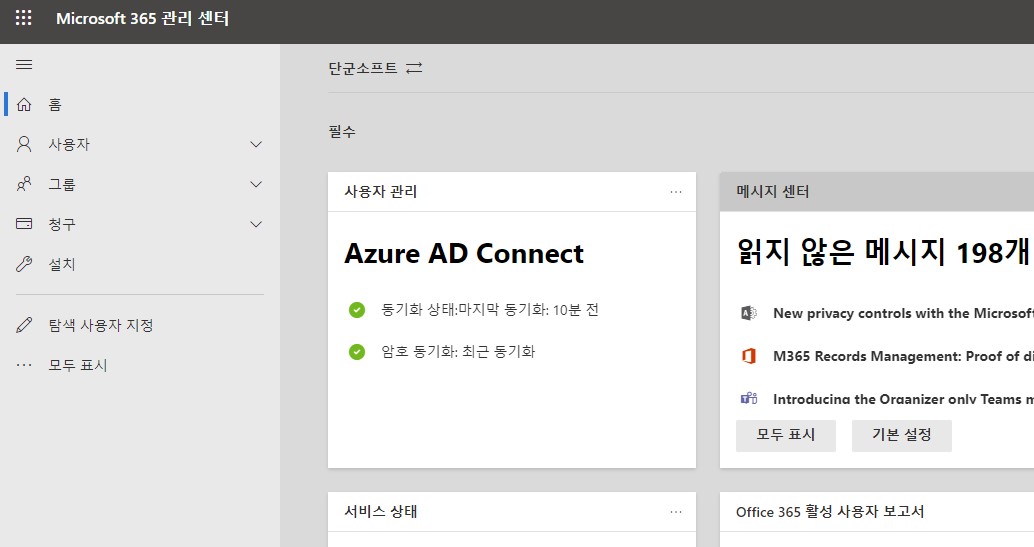Click green check next to 동기화 상태

click(357, 309)
